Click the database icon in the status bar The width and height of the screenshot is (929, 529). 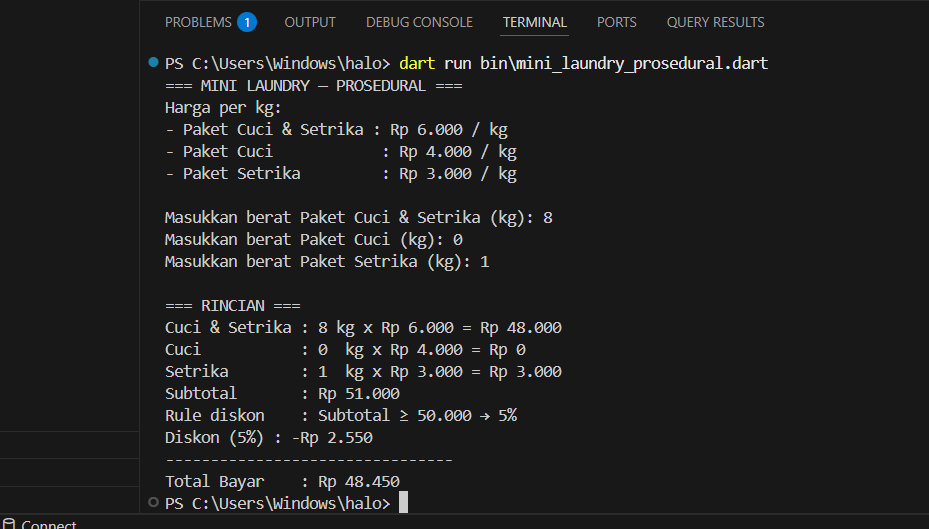click(9, 523)
